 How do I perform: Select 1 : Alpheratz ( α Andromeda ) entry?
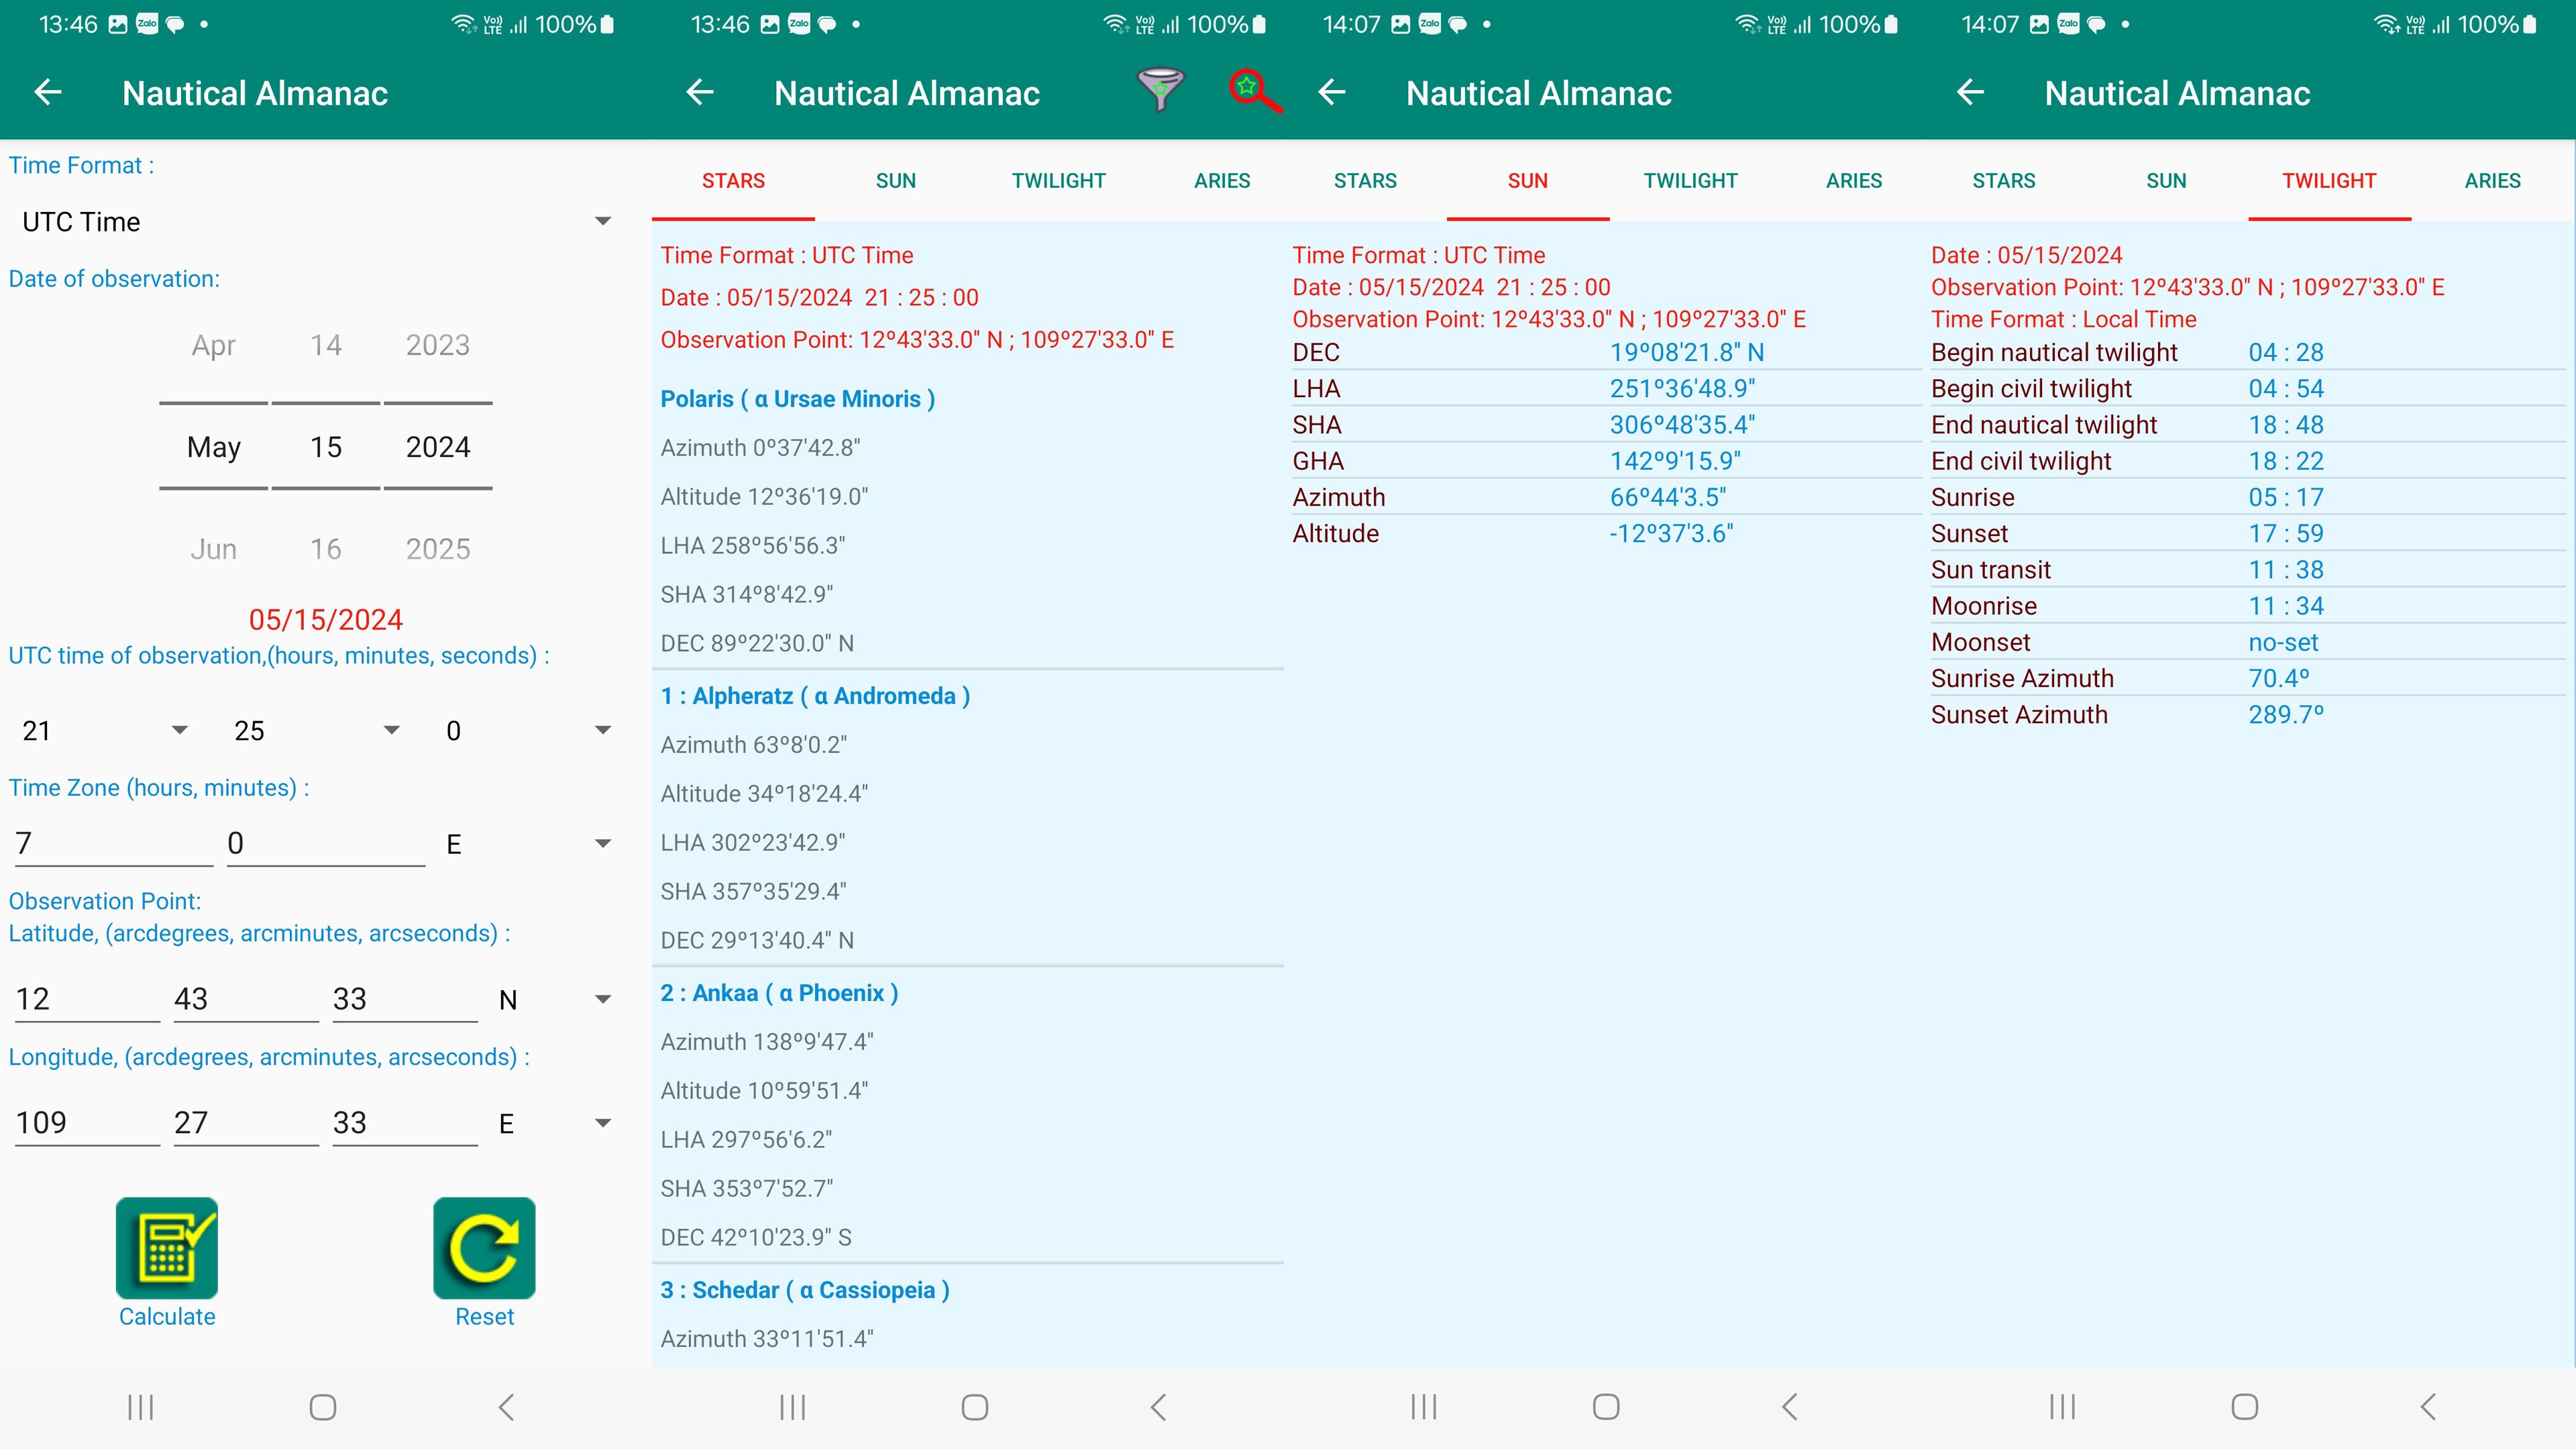pos(815,696)
